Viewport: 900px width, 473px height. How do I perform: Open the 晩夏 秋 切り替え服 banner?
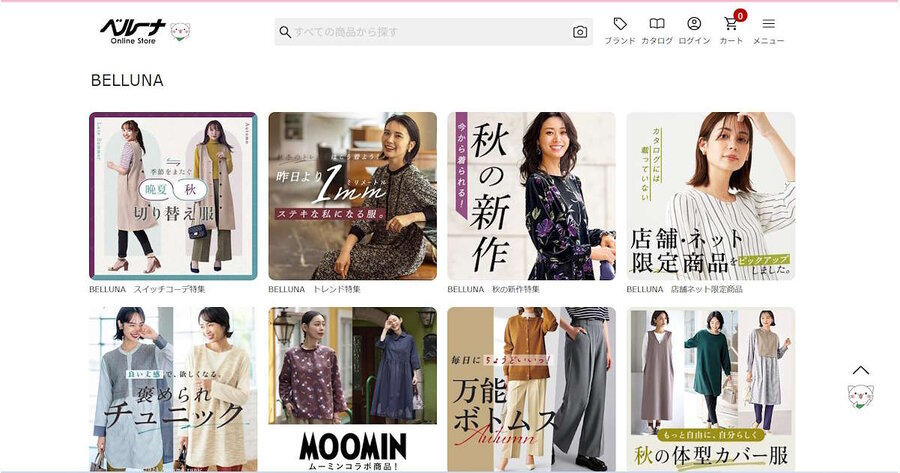tap(173, 196)
